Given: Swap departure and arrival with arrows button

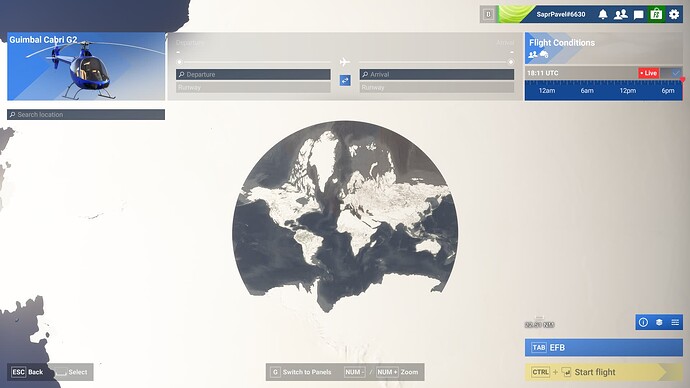Looking at the screenshot, I should [345, 81].
